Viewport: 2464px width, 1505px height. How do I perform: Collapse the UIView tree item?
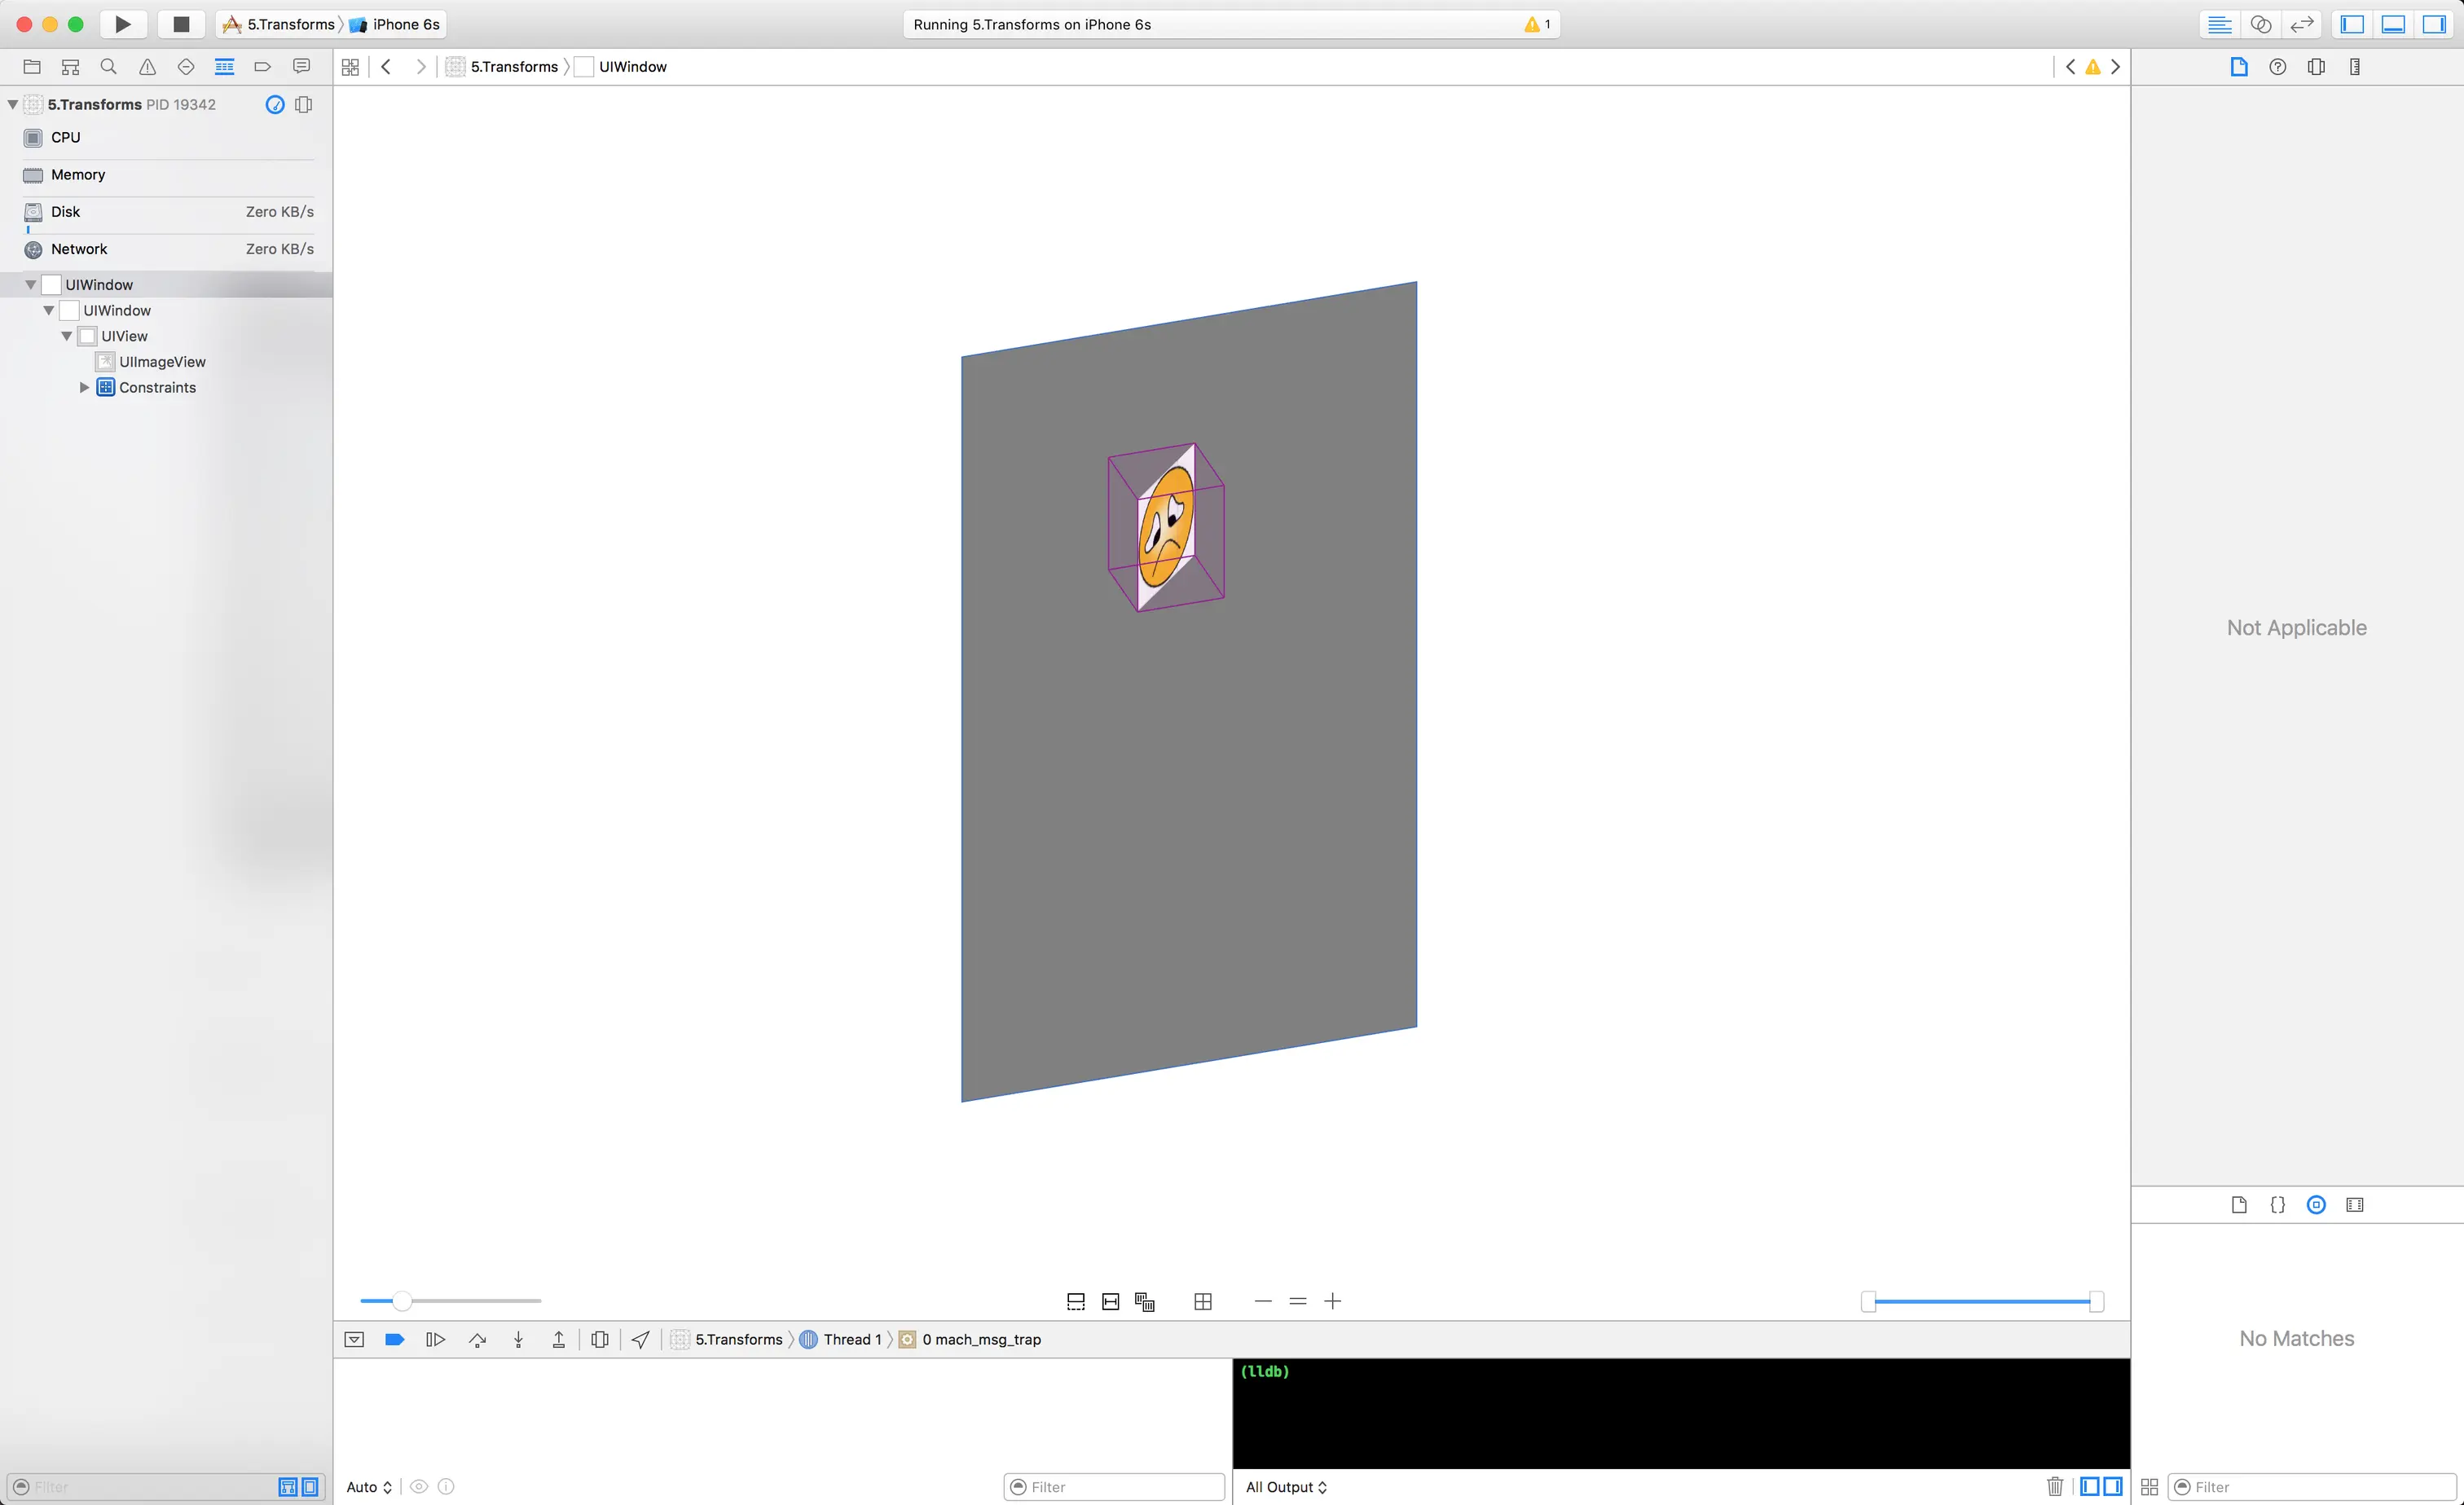tap(67, 337)
